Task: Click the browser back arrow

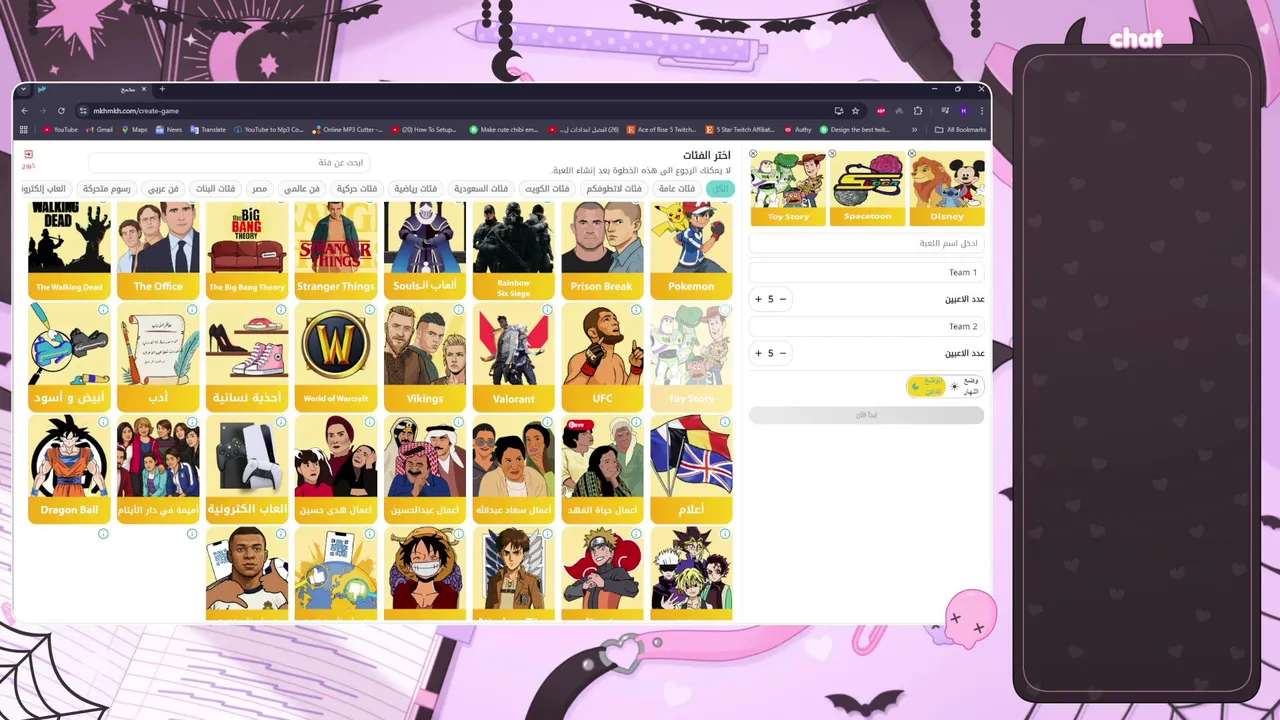Action: (25, 111)
